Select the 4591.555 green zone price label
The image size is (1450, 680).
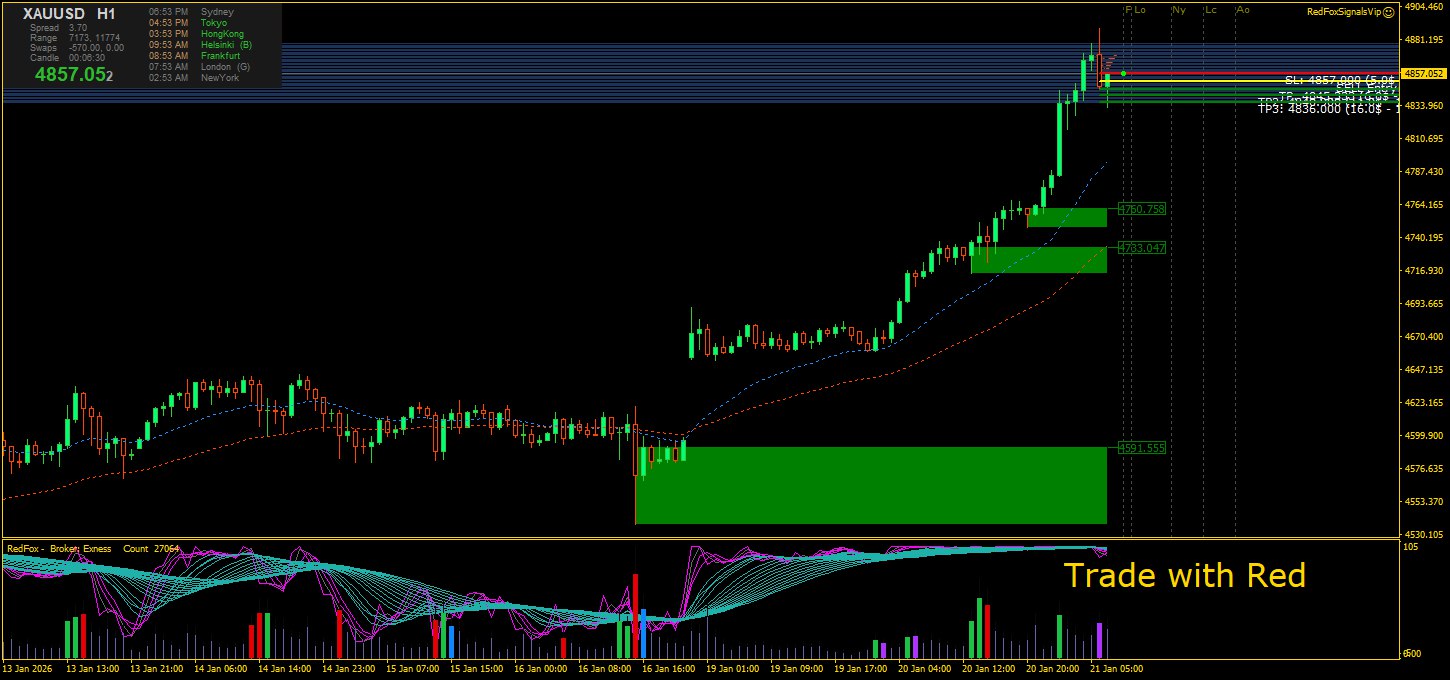click(x=1142, y=449)
